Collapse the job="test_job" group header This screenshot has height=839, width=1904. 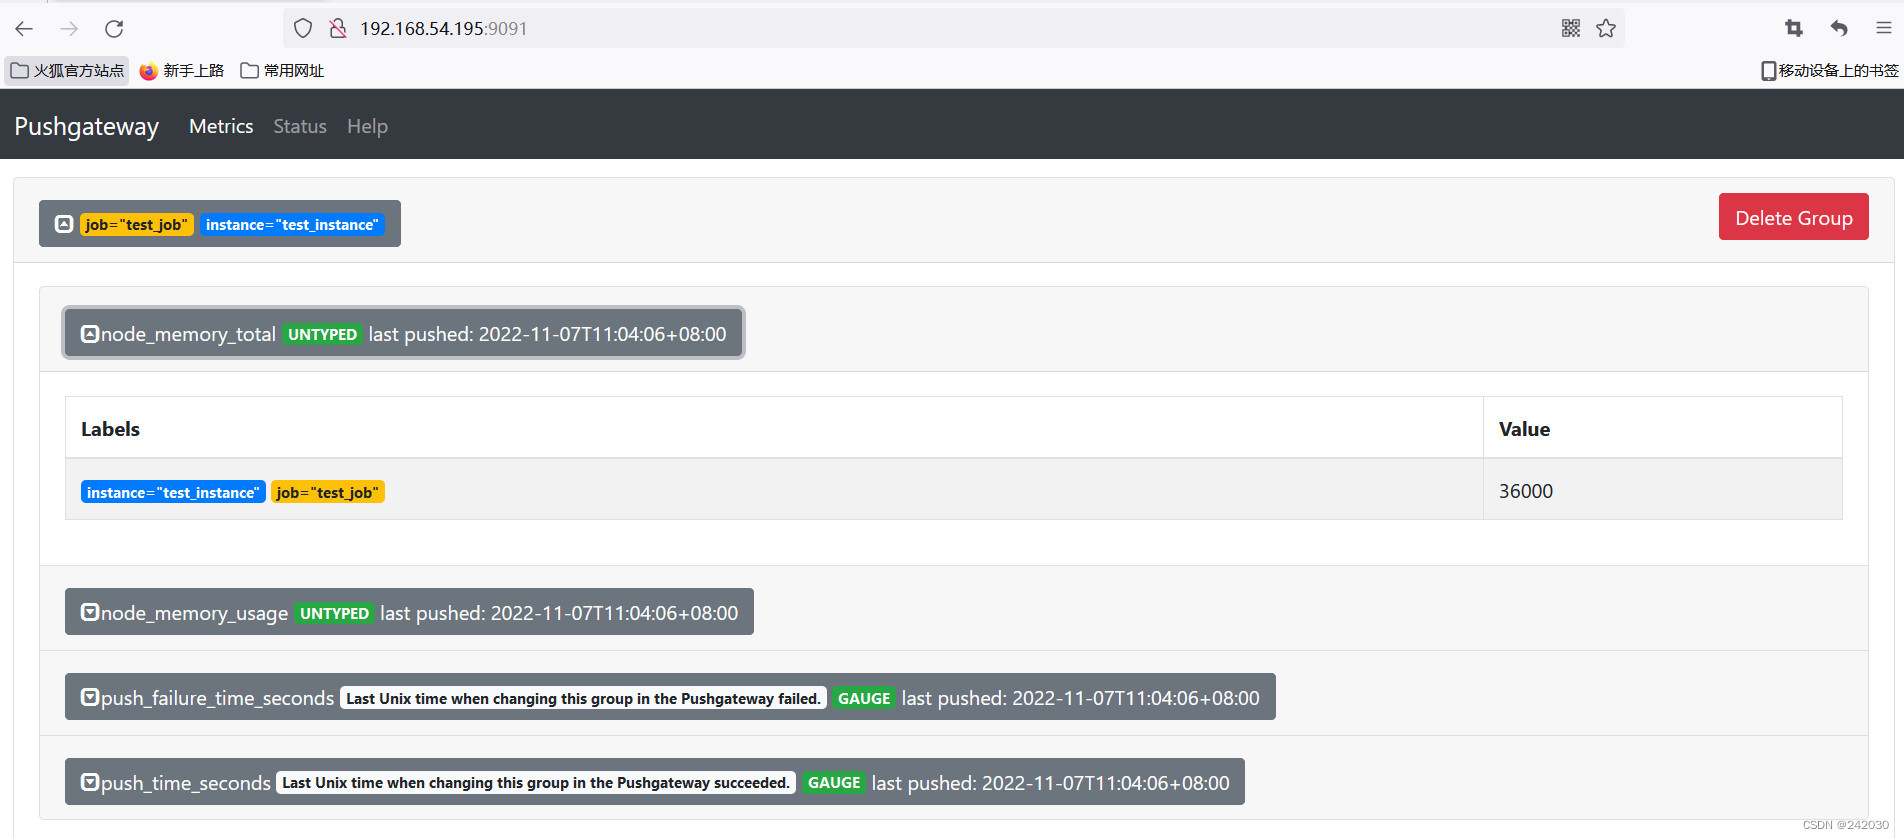(x=220, y=224)
